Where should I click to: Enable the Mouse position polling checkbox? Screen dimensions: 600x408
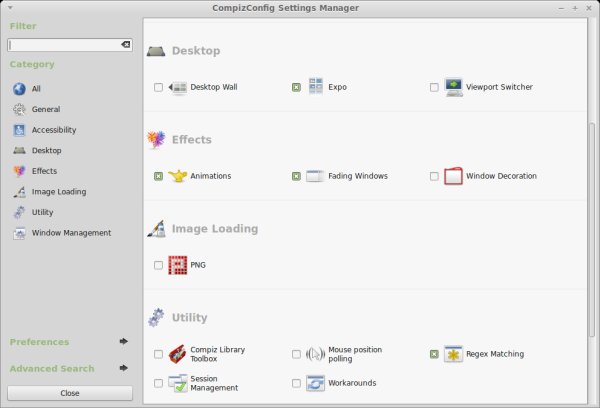coord(296,354)
